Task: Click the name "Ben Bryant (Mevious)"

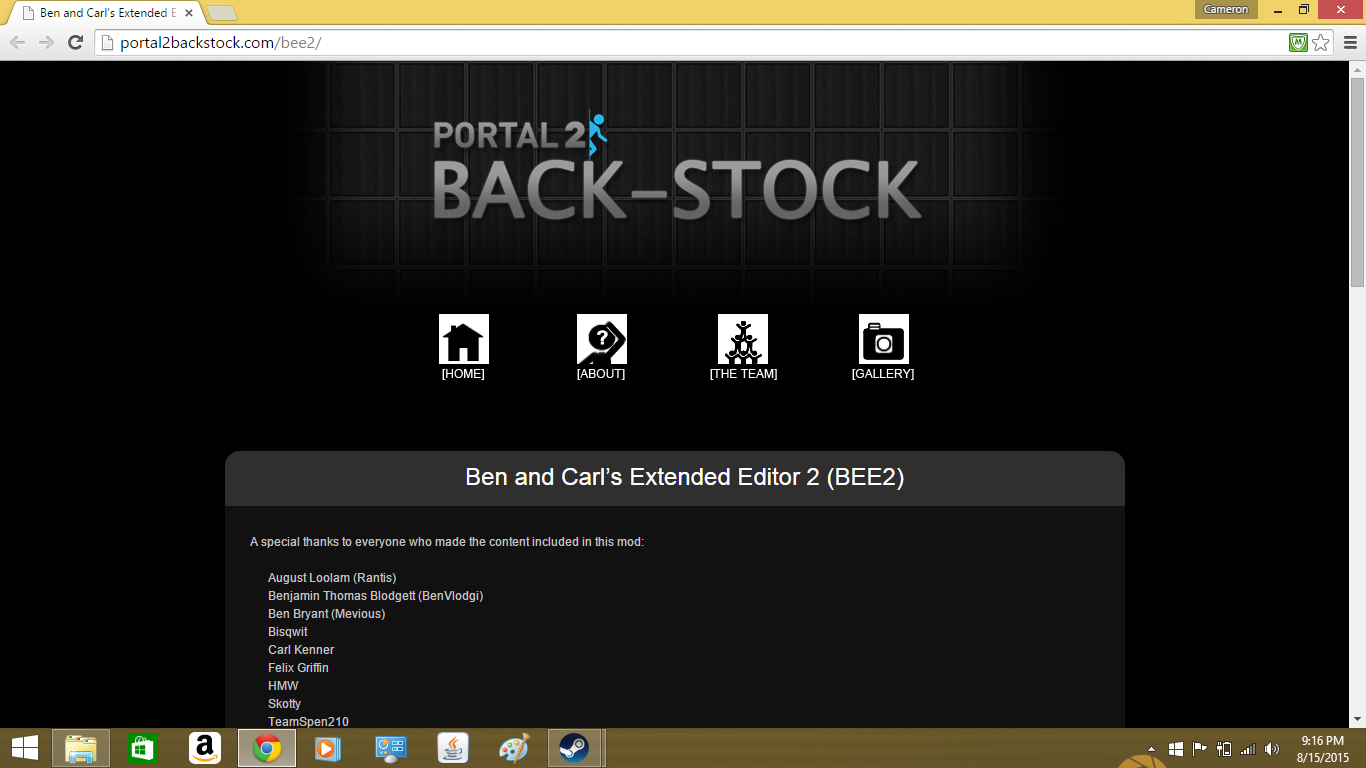Action: click(x=326, y=614)
